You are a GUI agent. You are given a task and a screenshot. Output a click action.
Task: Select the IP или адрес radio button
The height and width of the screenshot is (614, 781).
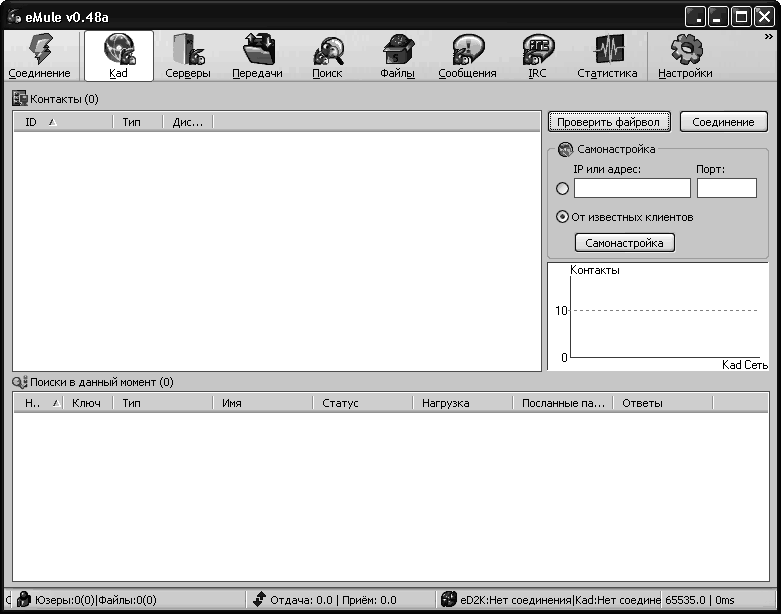tap(562, 189)
